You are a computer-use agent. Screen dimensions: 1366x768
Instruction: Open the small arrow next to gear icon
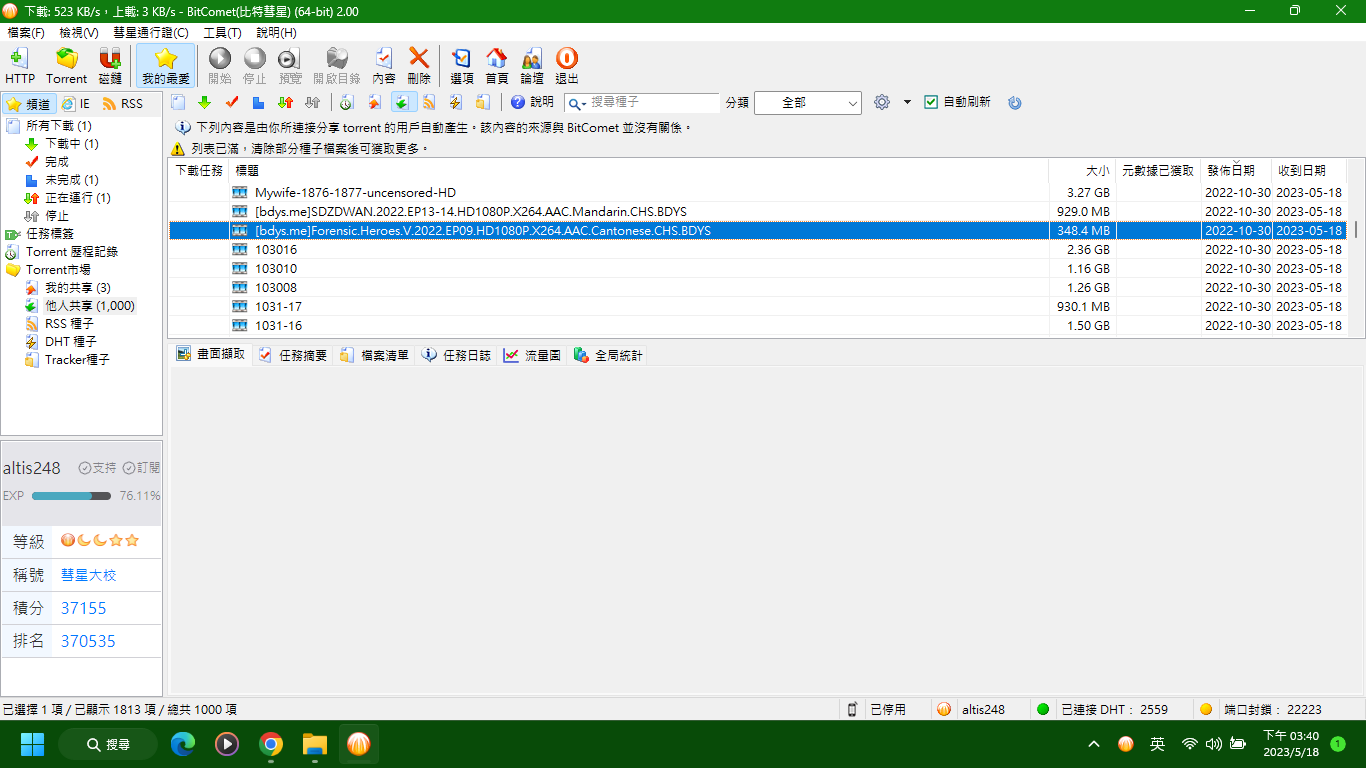pos(907,102)
